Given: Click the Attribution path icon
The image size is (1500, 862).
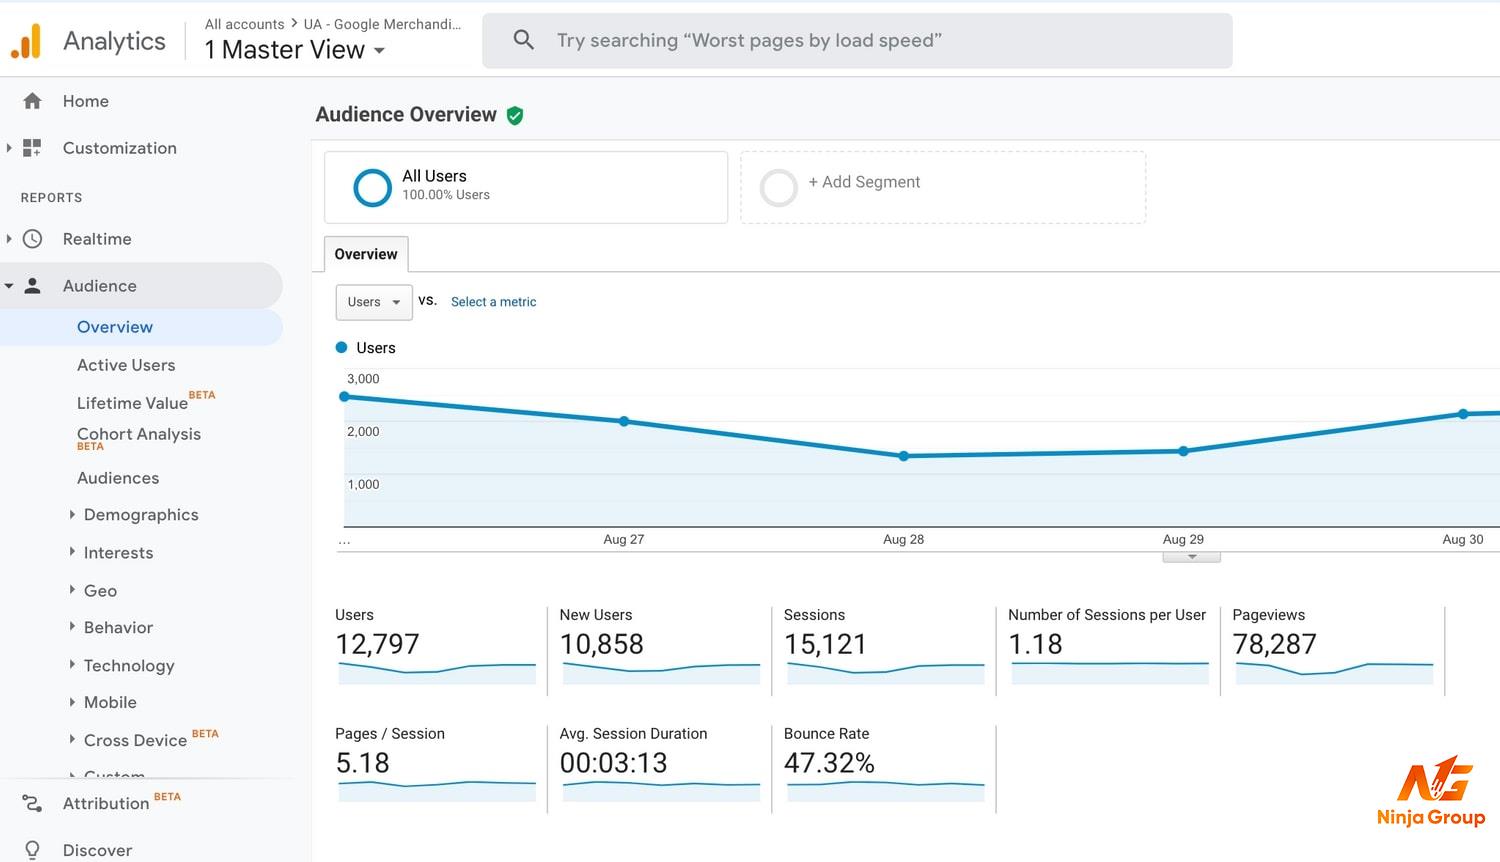Looking at the screenshot, I should pos(32,803).
